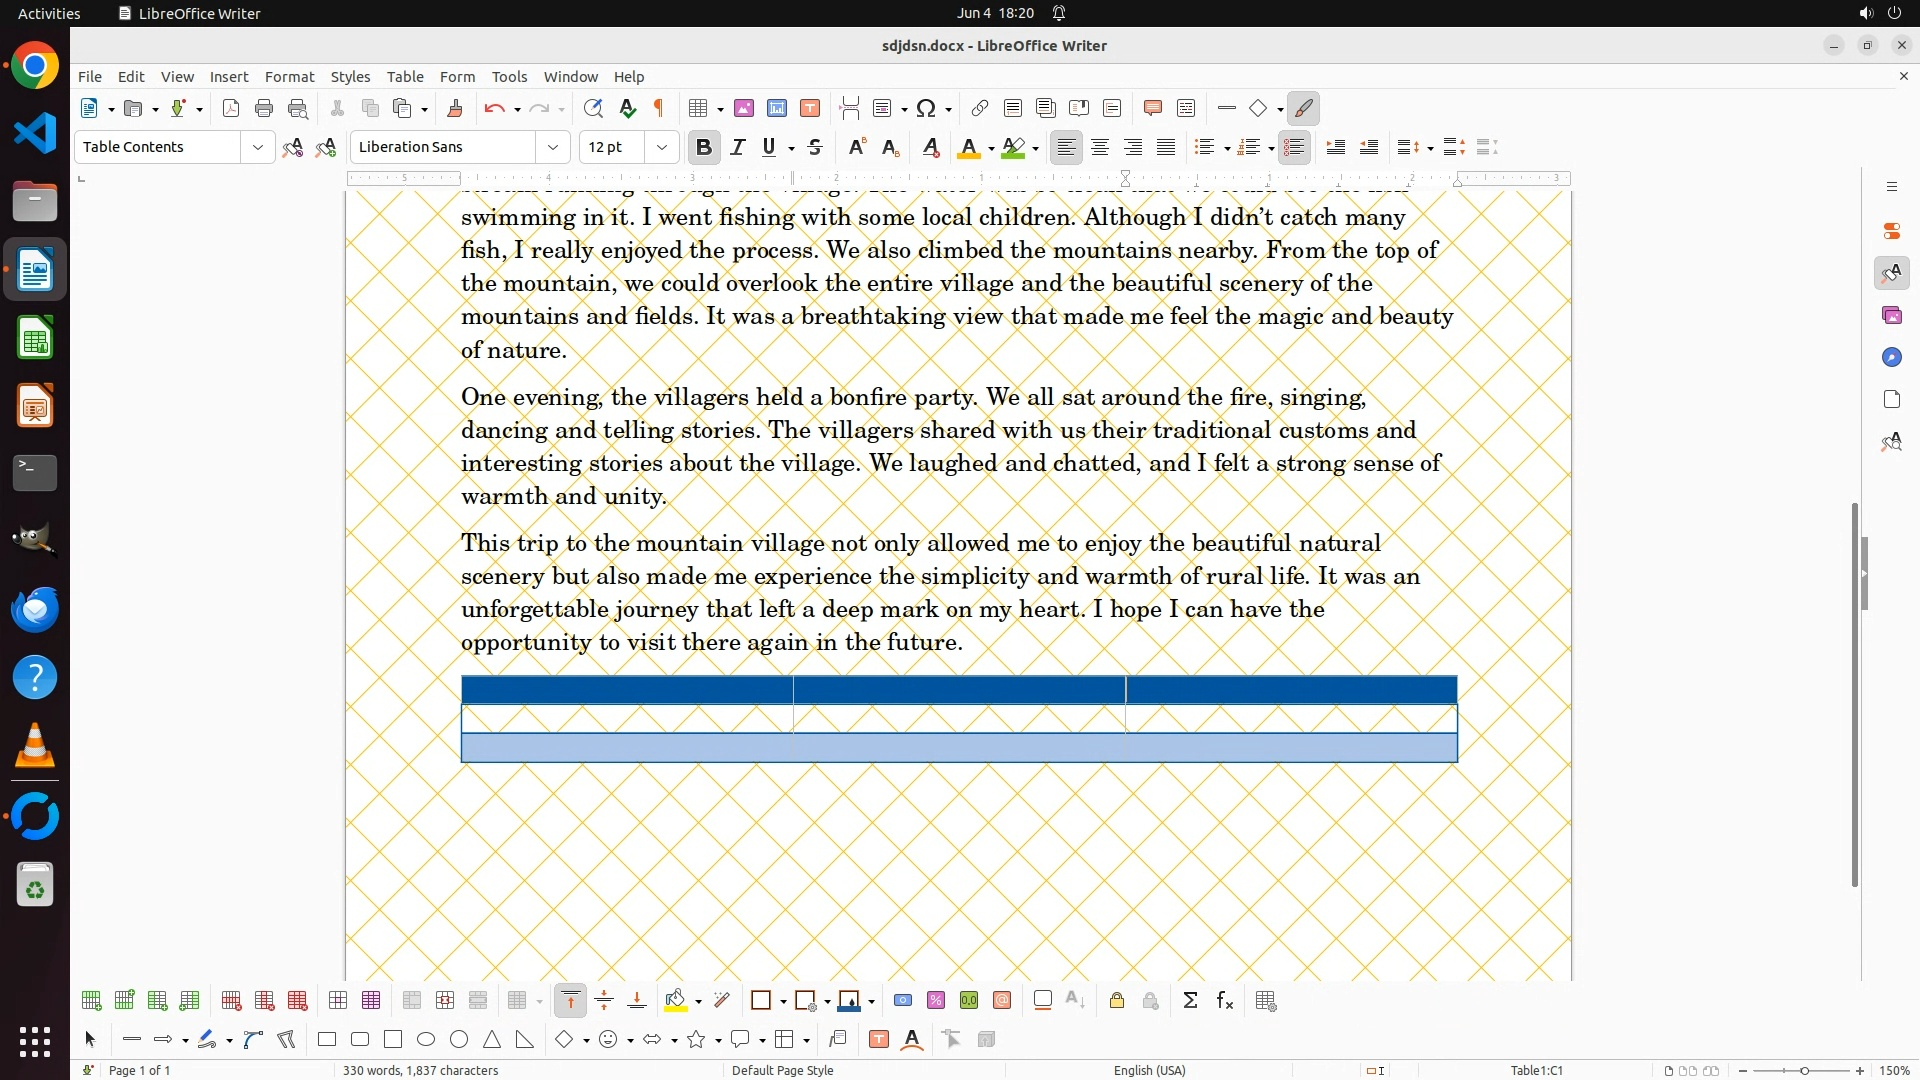Select the Ellipse drawing tool
The width and height of the screenshot is (1920, 1080).
click(x=426, y=1040)
